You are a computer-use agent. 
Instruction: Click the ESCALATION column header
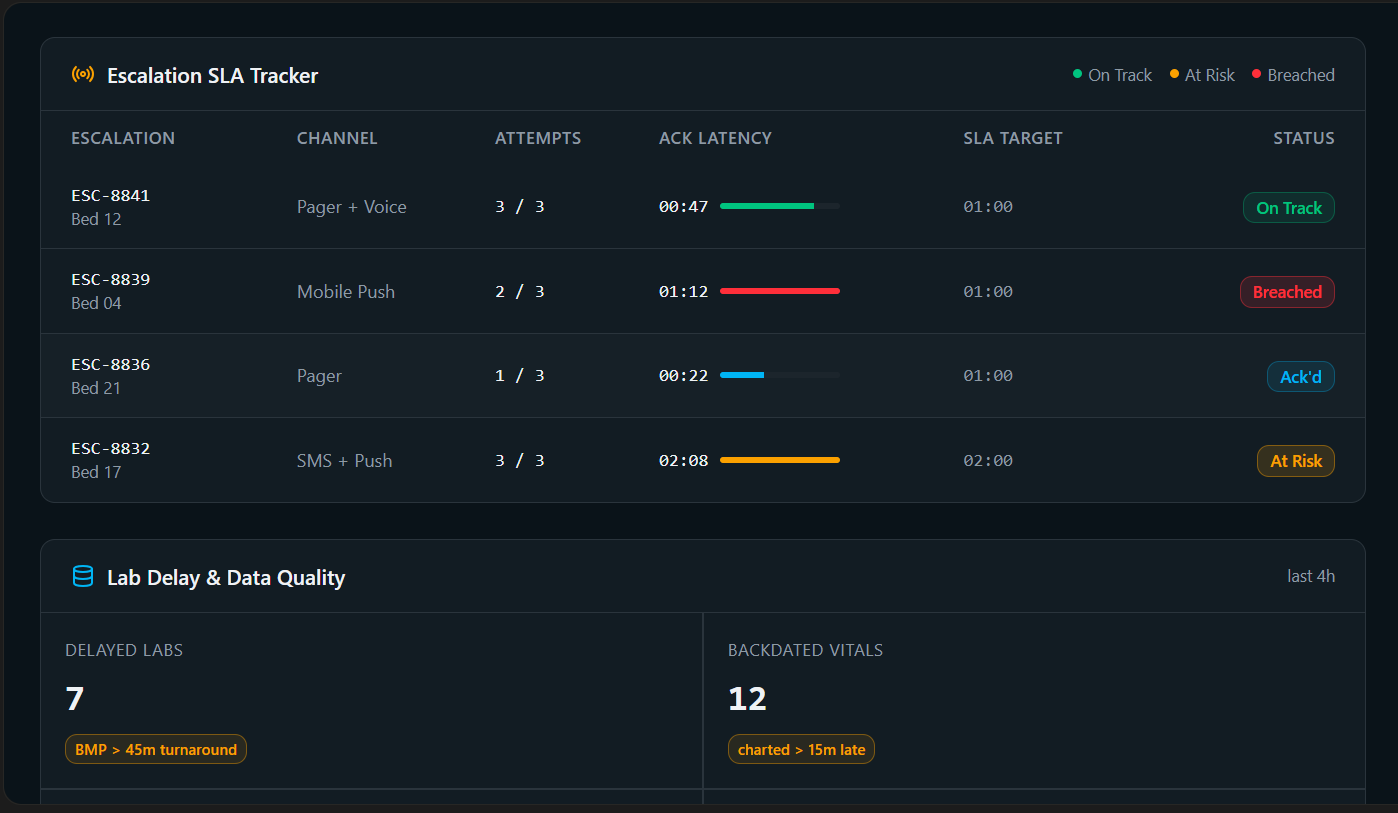(123, 138)
